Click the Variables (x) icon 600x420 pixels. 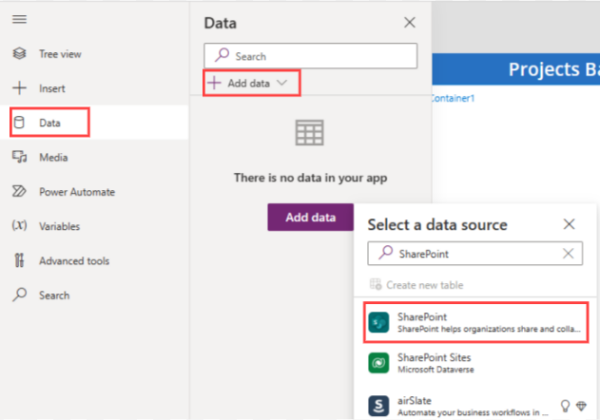point(19,225)
